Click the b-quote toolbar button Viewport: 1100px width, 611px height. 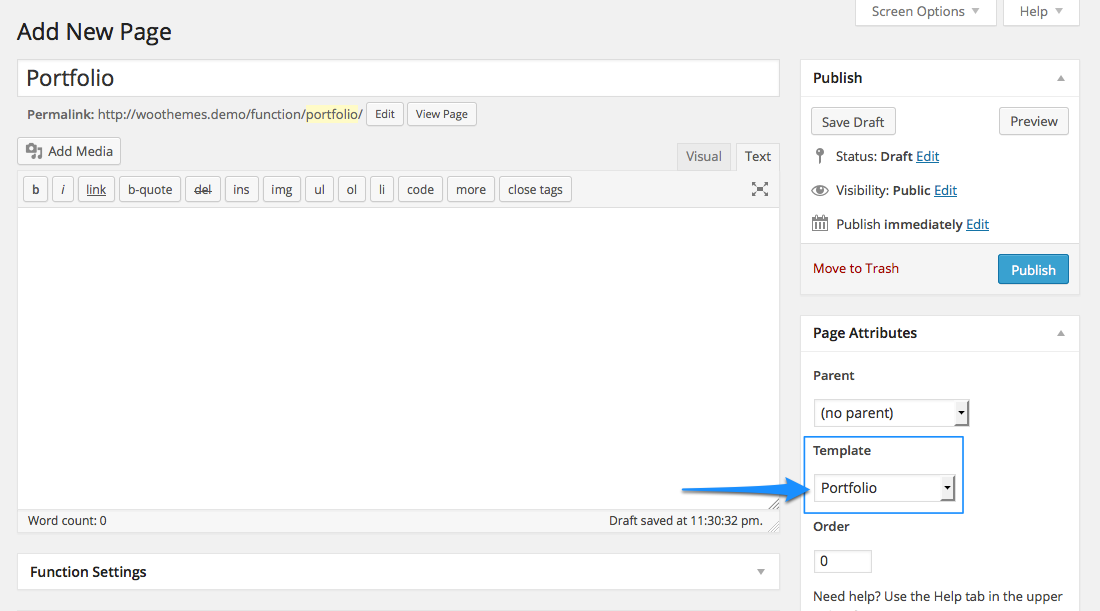click(x=150, y=189)
